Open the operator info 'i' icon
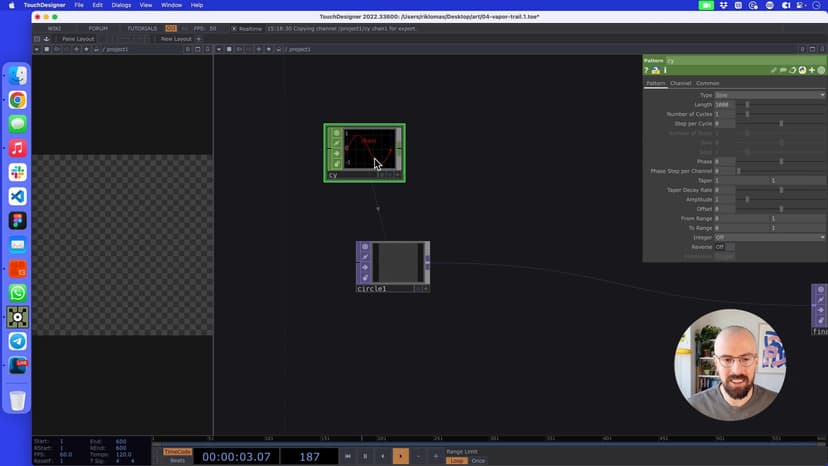This screenshot has width=828, height=466. coord(665,71)
